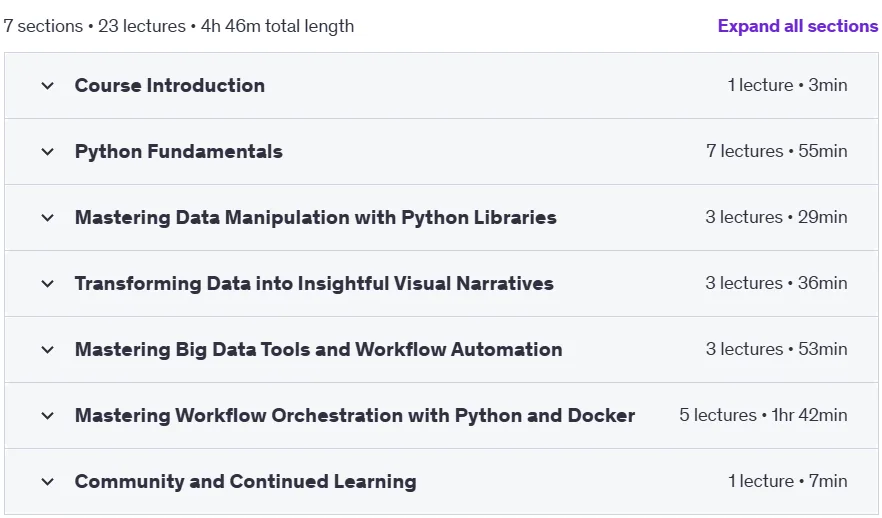The image size is (882, 518).
Task: Open Community and Continued Learning heading
Action: 246,481
